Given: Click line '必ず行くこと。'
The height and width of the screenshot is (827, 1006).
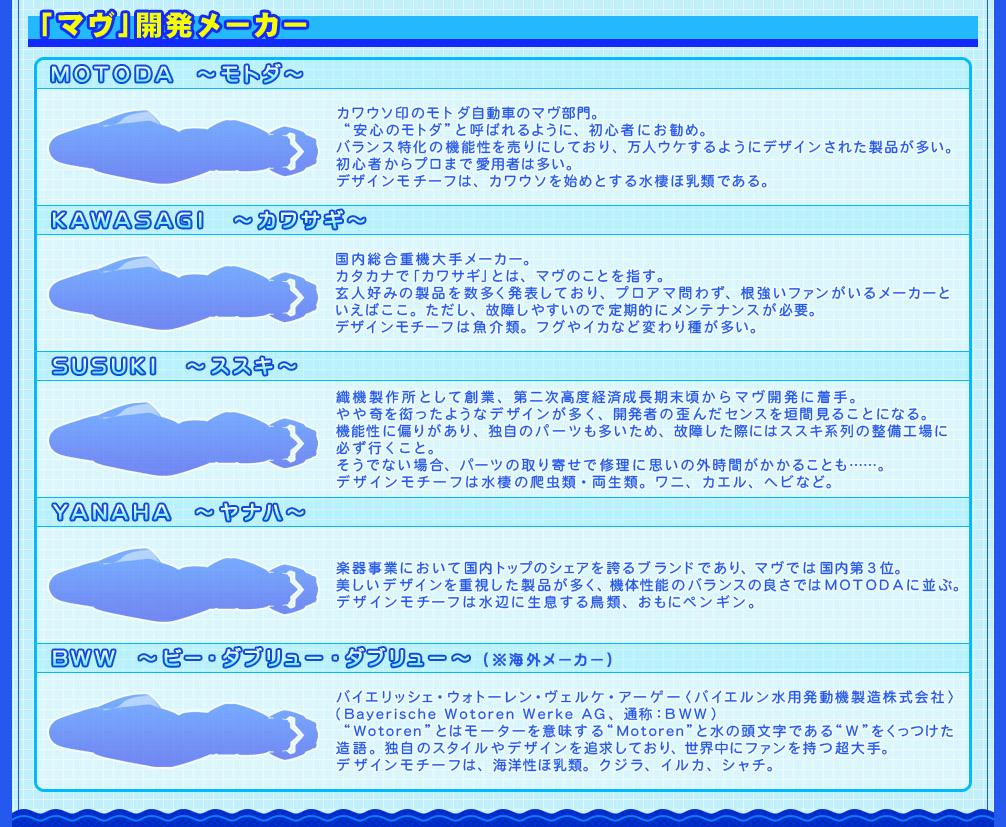Looking at the screenshot, I should tap(387, 448).
